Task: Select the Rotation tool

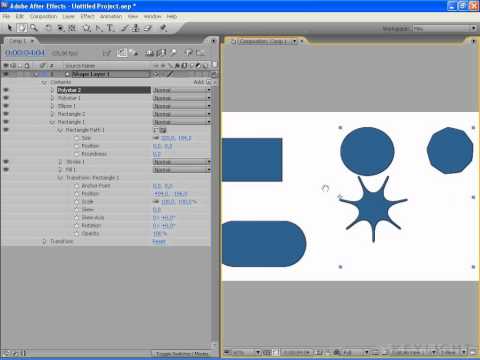Action: (48, 28)
